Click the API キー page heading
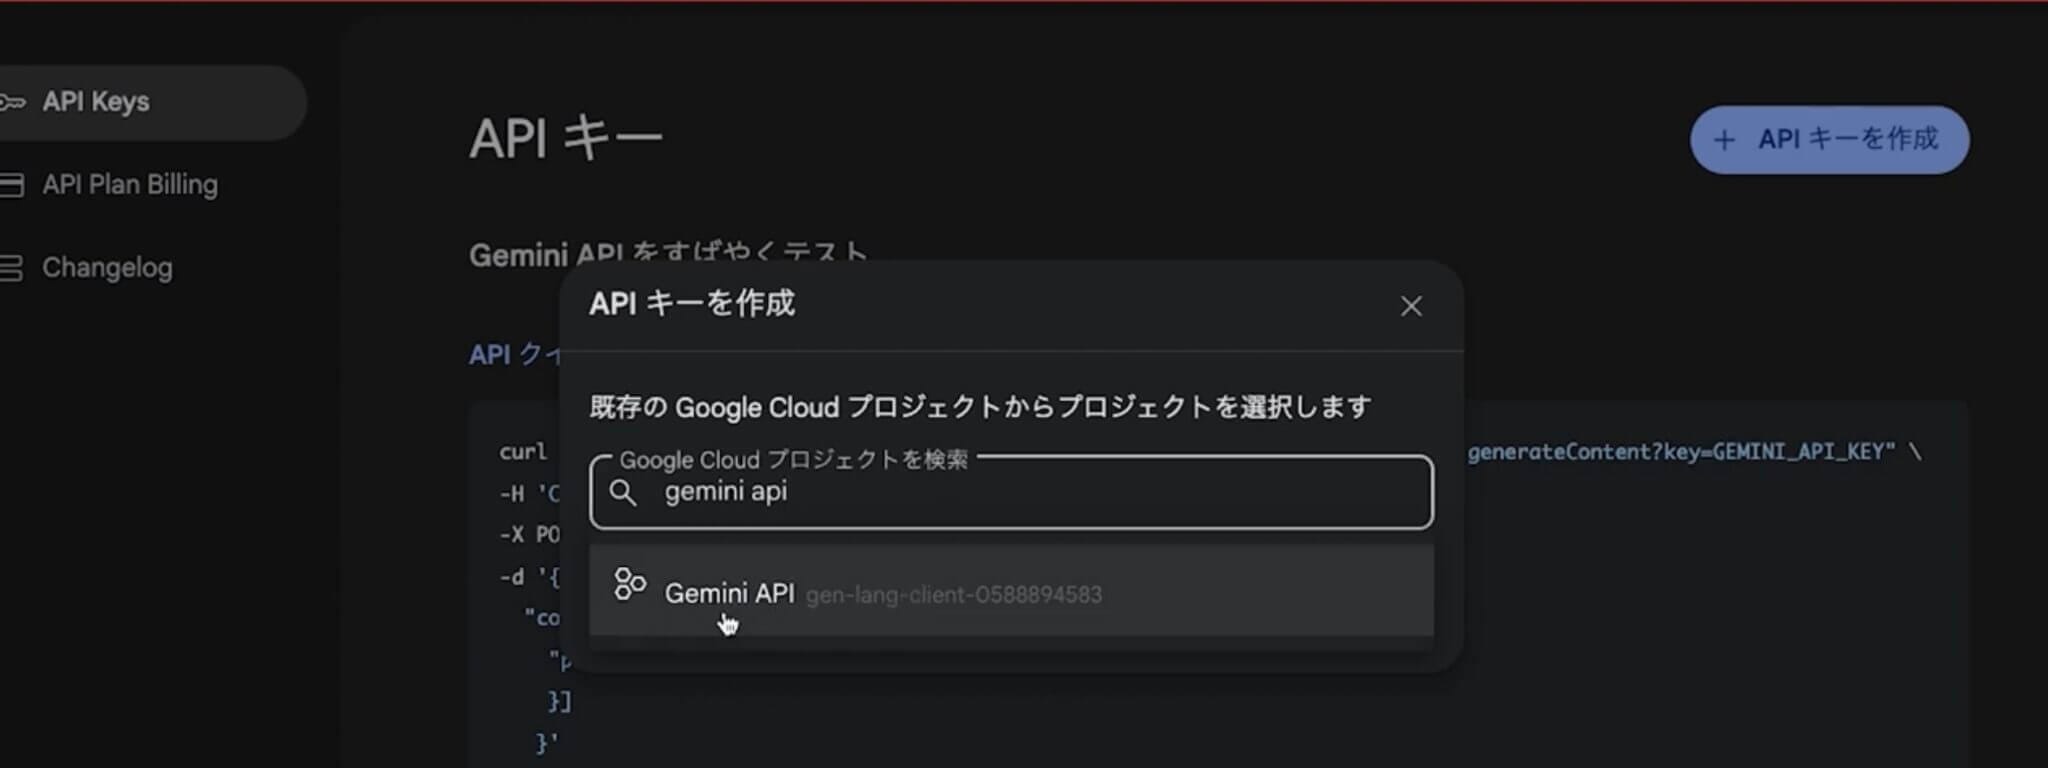The width and height of the screenshot is (2048, 768). click(x=566, y=138)
